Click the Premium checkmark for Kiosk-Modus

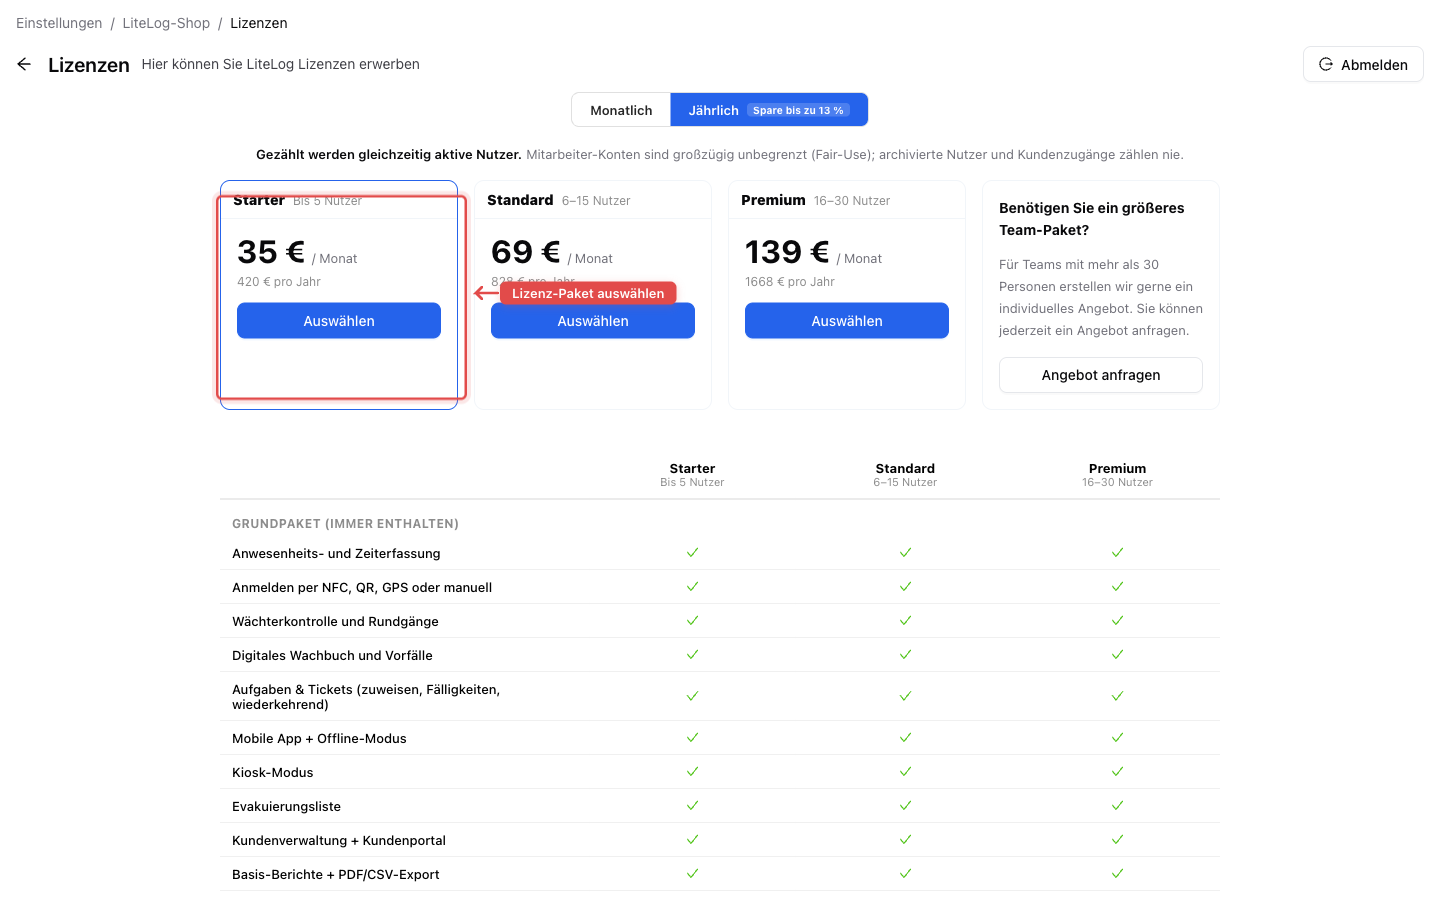coord(1117,772)
